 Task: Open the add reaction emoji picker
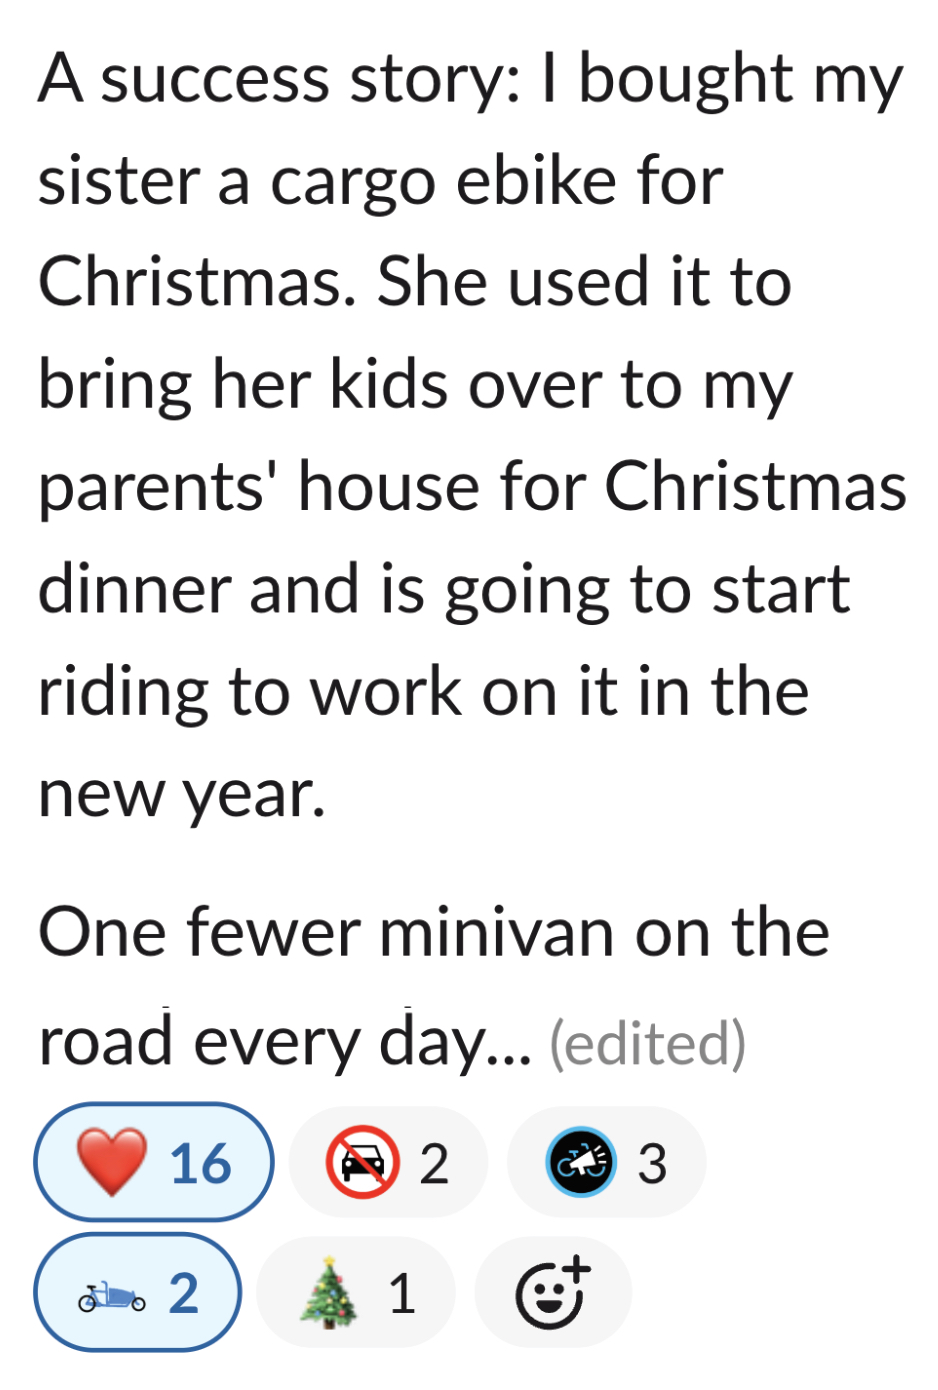click(553, 1293)
